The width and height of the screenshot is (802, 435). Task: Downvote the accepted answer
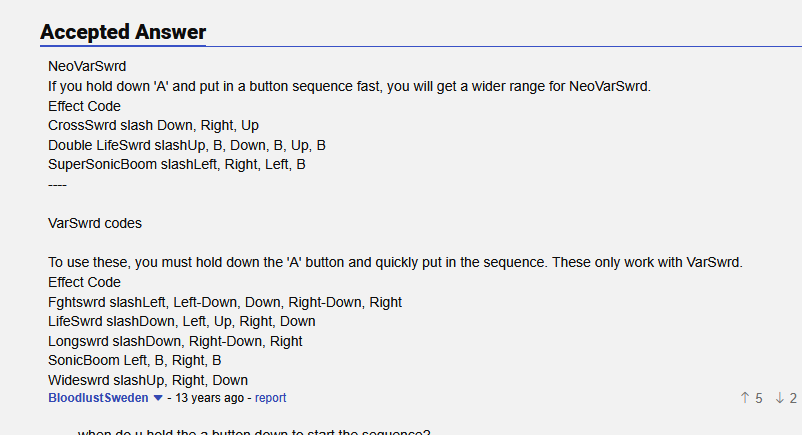click(779, 398)
